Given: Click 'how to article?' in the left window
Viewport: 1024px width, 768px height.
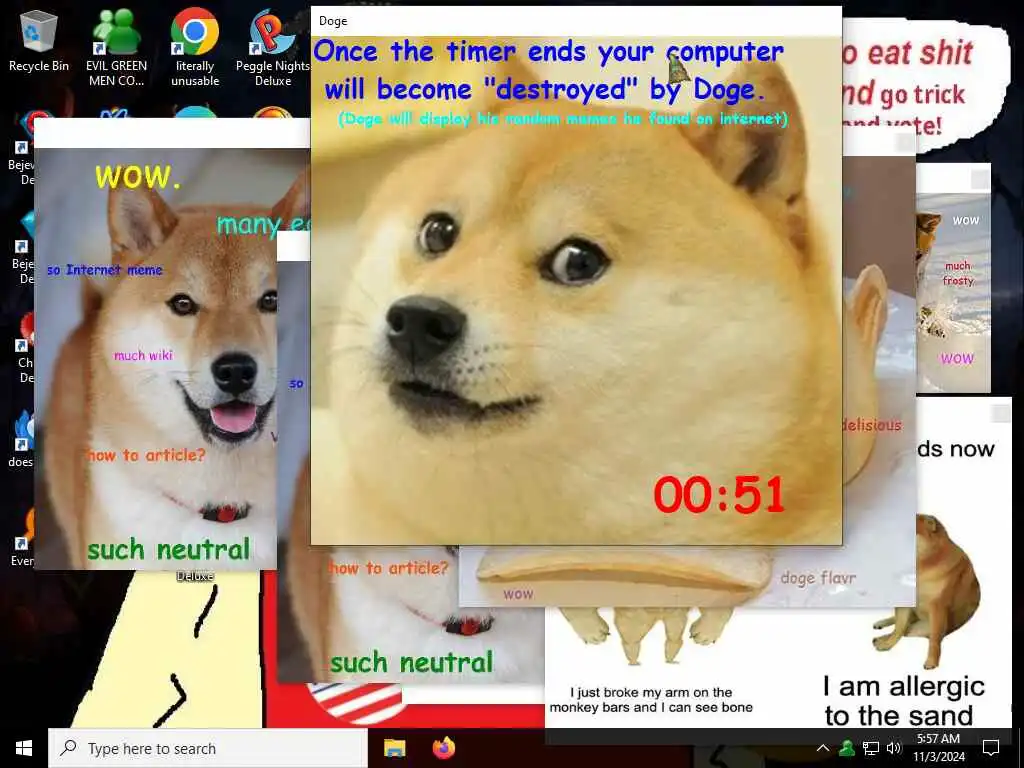Looking at the screenshot, I should 146,455.
